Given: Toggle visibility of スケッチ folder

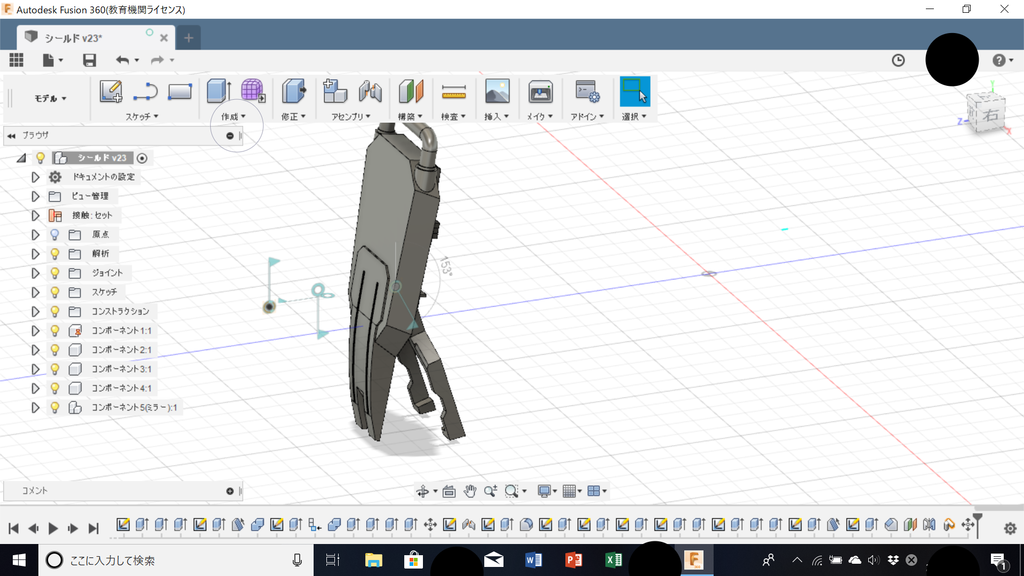Looking at the screenshot, I should (55, 292).
